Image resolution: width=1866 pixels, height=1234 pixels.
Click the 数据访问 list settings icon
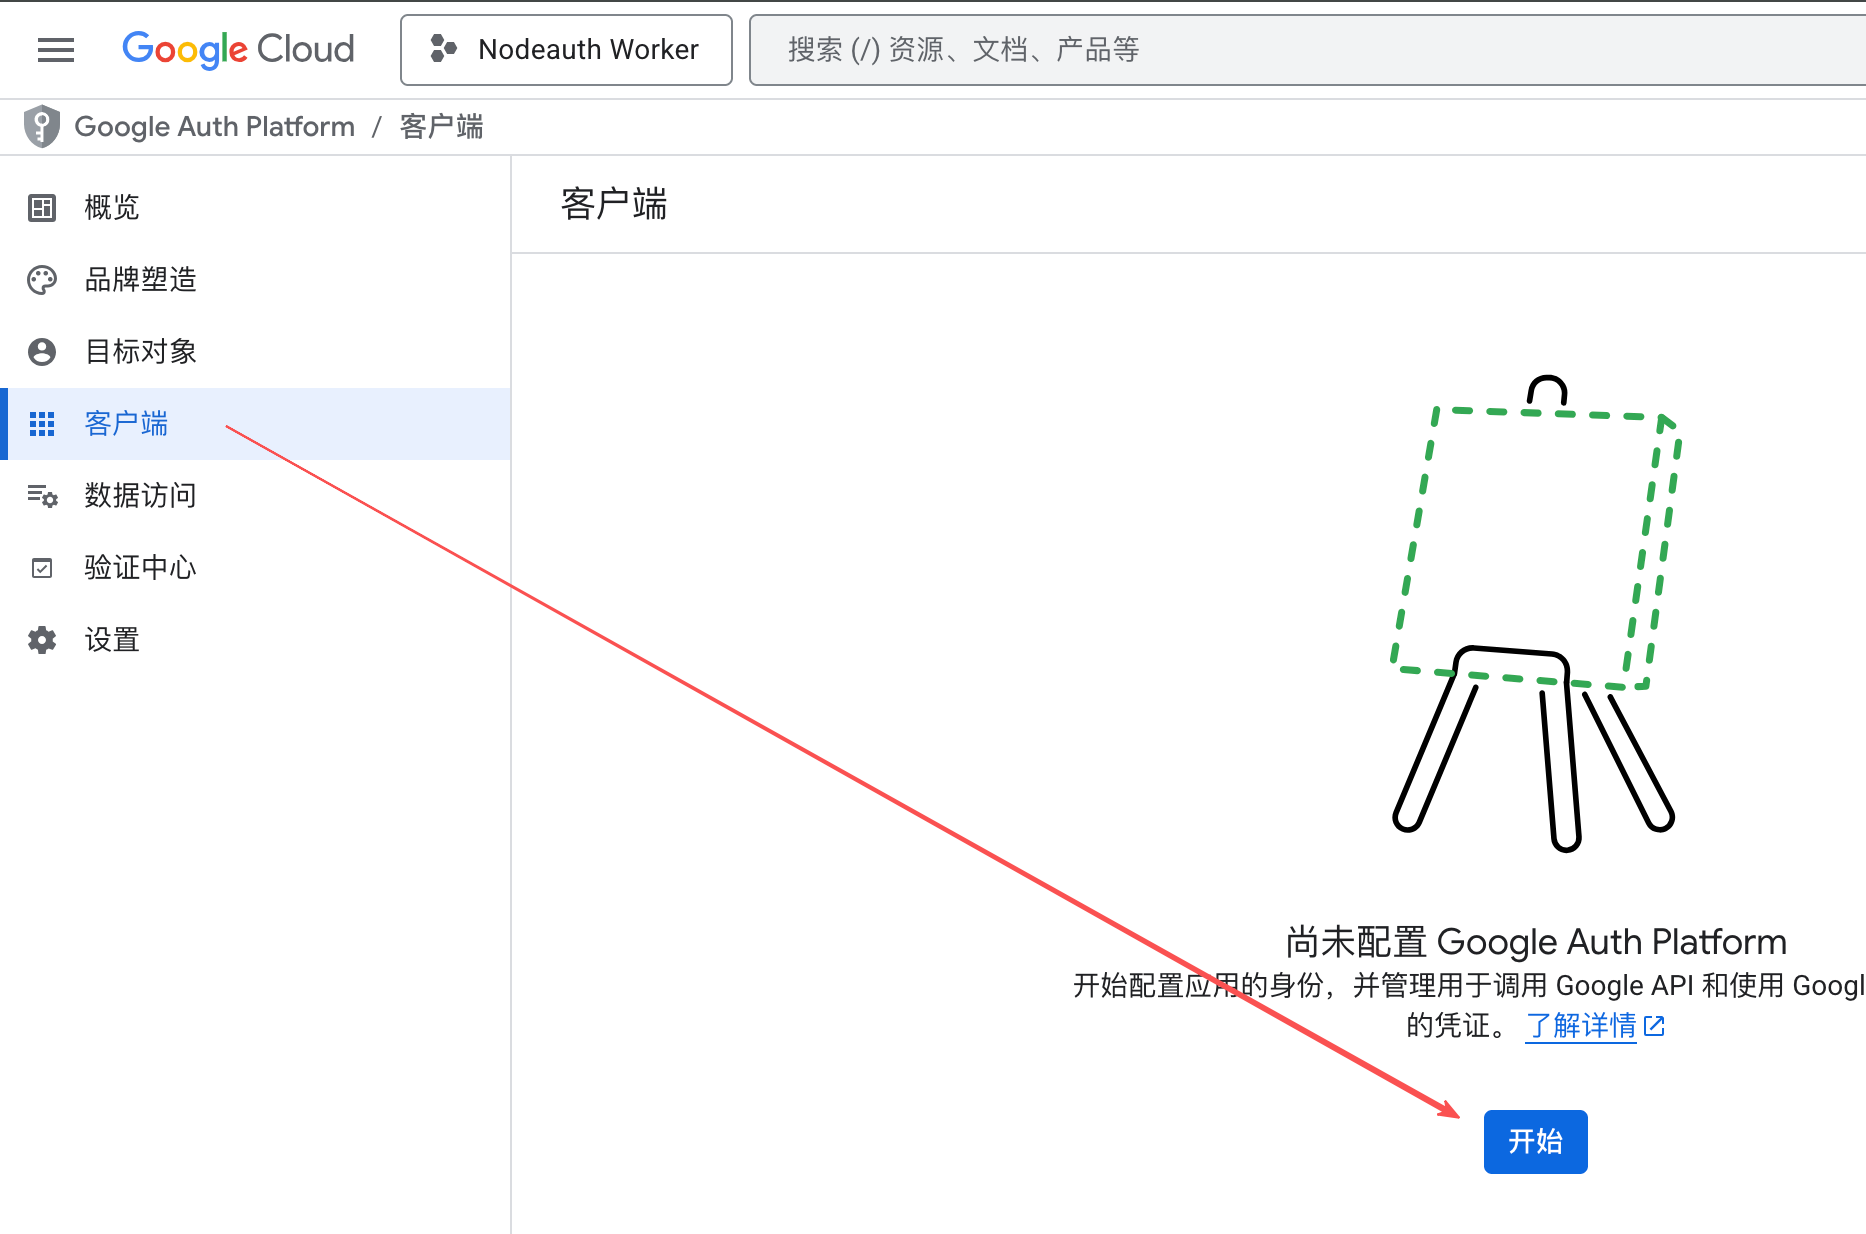coord(42,496)
